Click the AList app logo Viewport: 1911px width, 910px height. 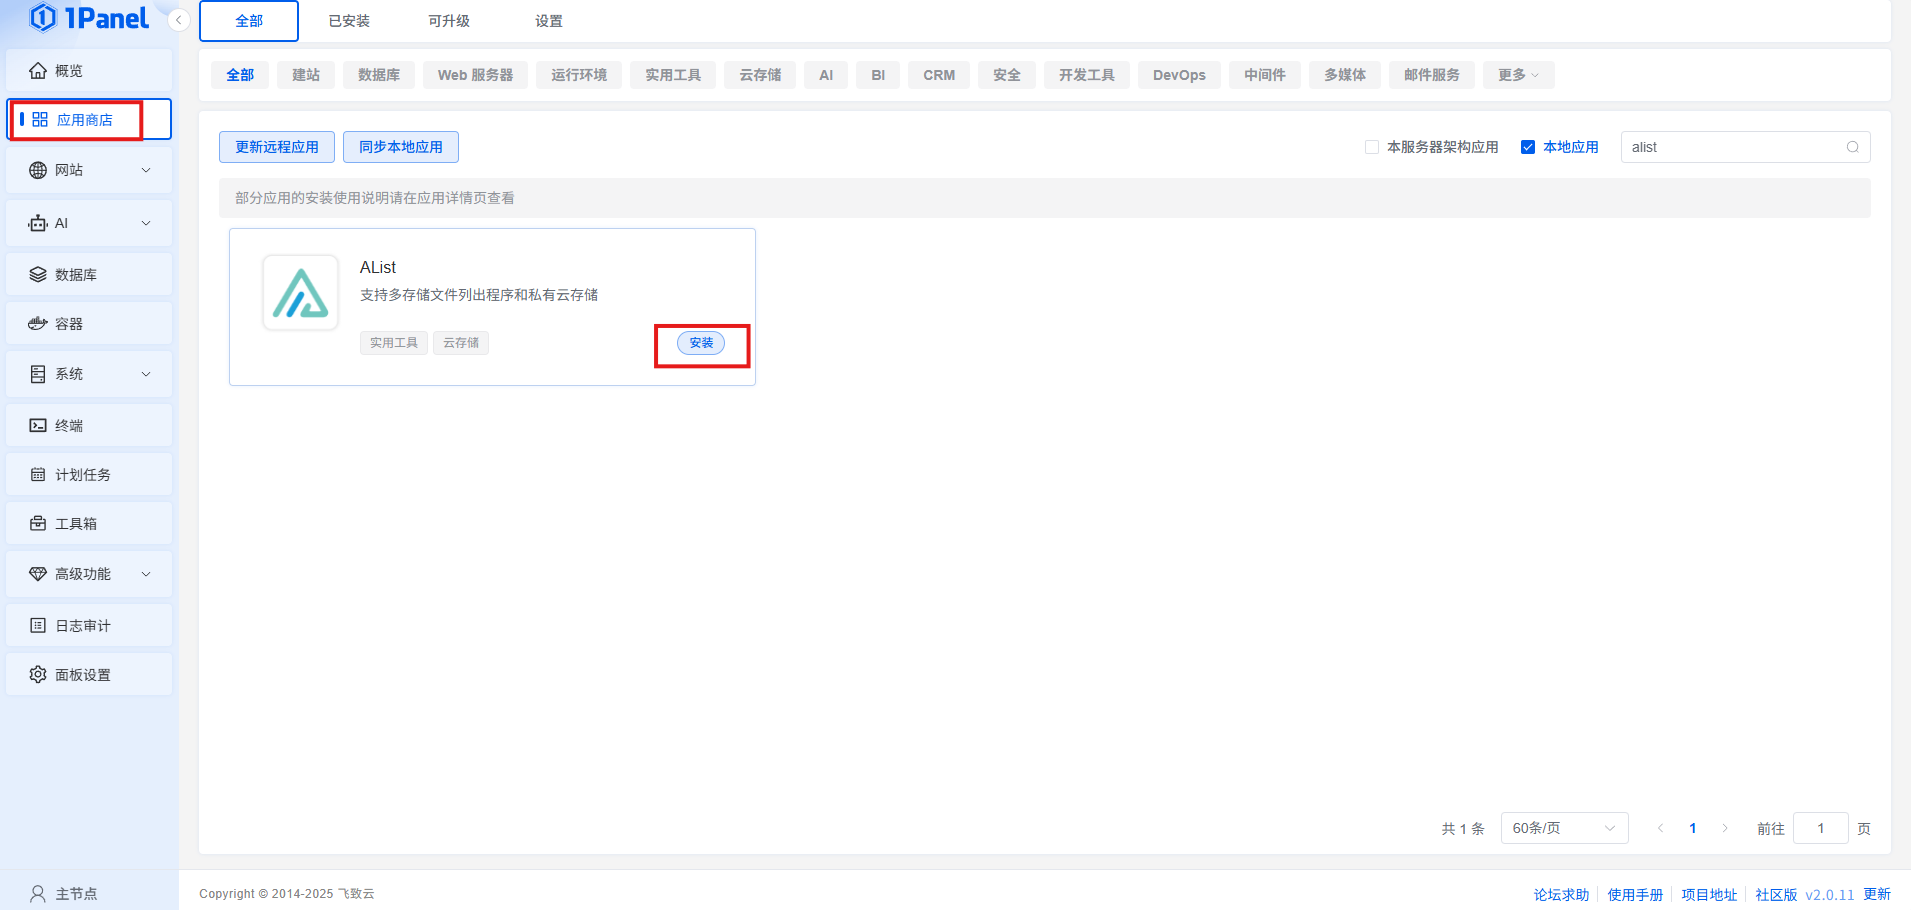pyautogui.click(x=300, y=293)
